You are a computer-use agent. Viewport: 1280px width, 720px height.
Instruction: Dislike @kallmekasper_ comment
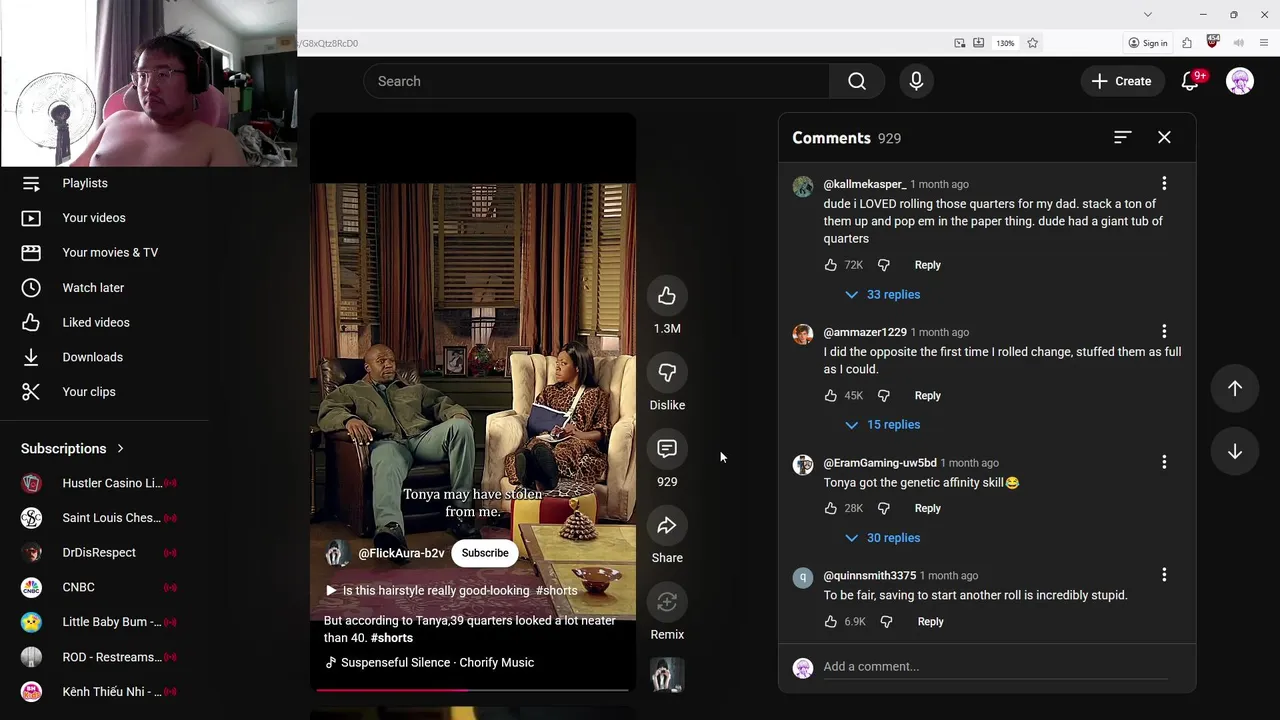[884, 265]
